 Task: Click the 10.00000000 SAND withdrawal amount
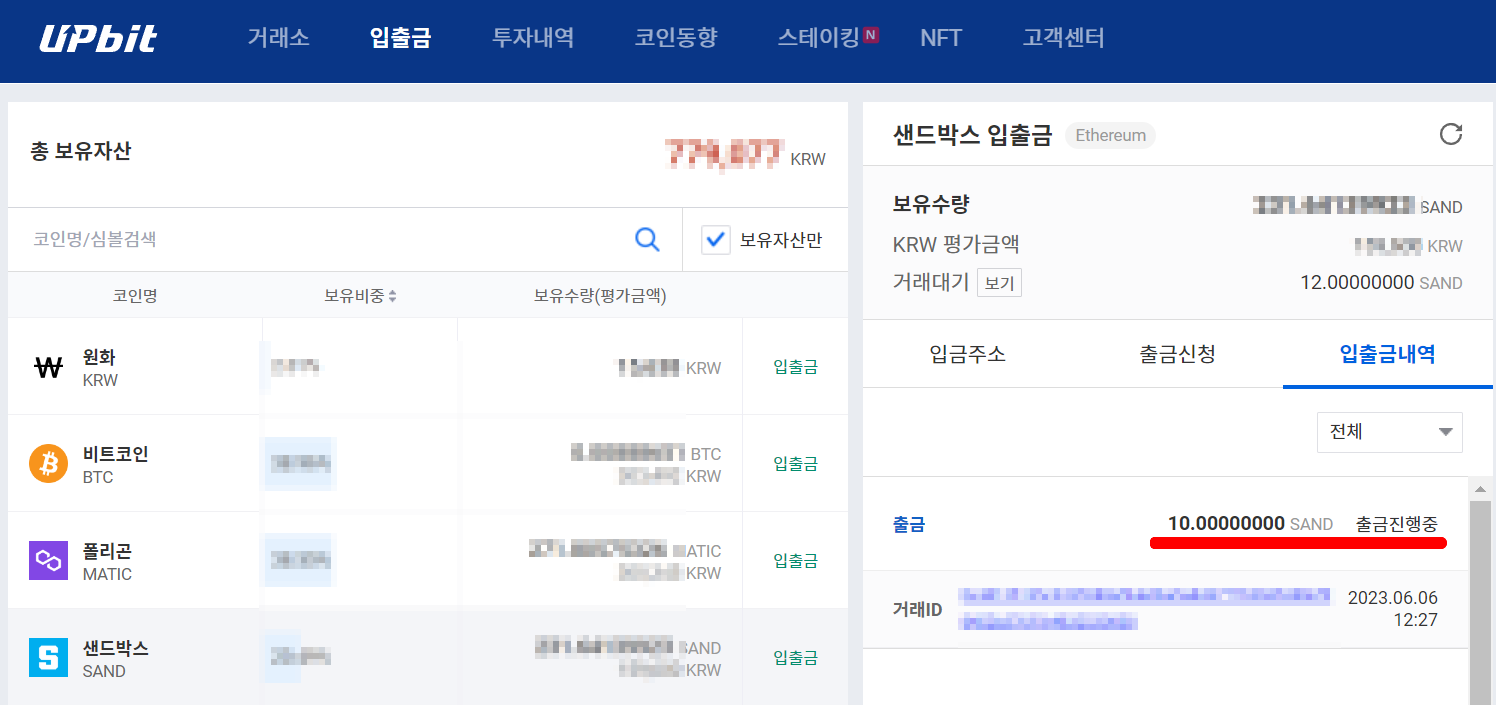click(1250, 524)
